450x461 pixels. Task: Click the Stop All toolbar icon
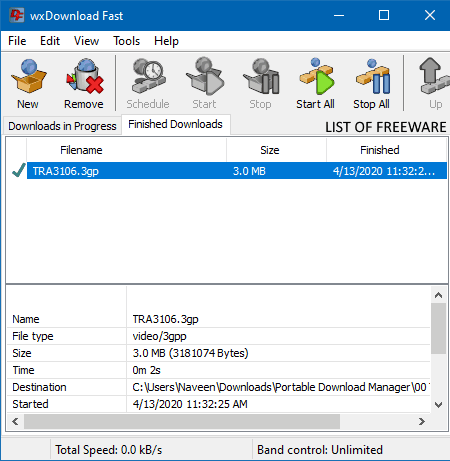pos(372,76)
